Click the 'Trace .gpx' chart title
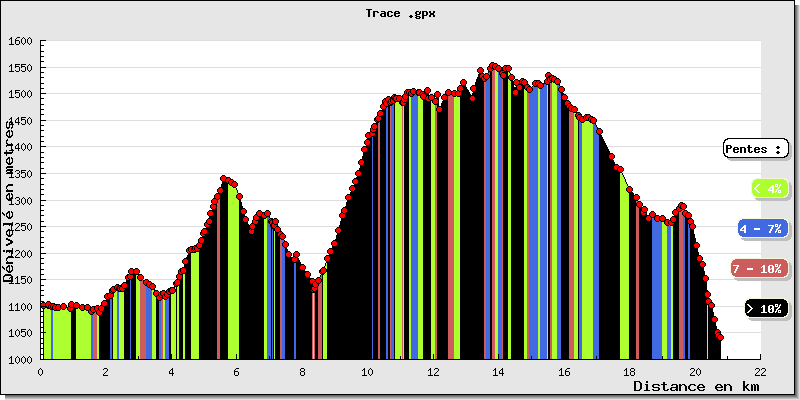Image resolution: width=800 pixels, height=400 pixels. coord(401,14)
